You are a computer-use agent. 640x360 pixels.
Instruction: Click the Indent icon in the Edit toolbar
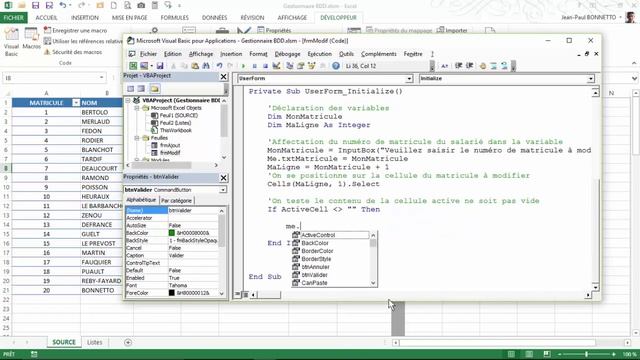(x=458, y=66)
